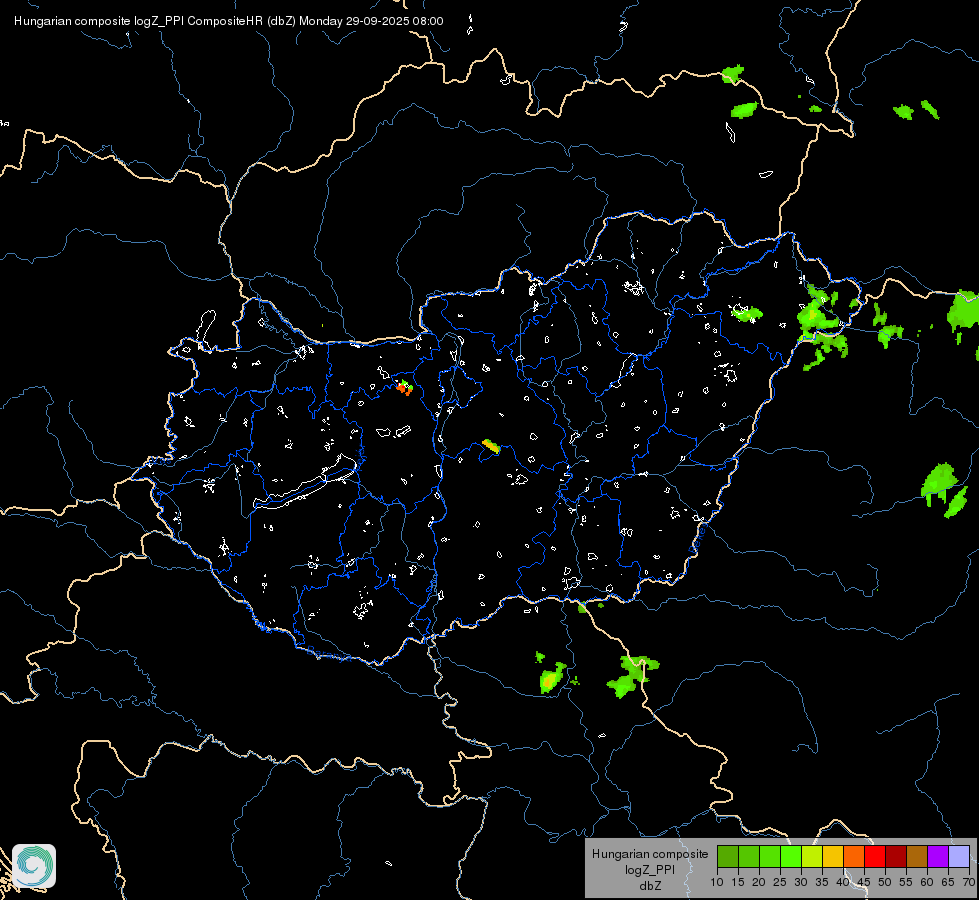Screen dimensions: 979x900
Task: Select the 50–55 dBZ dark red swatch
Action: [x=896, y=856]
